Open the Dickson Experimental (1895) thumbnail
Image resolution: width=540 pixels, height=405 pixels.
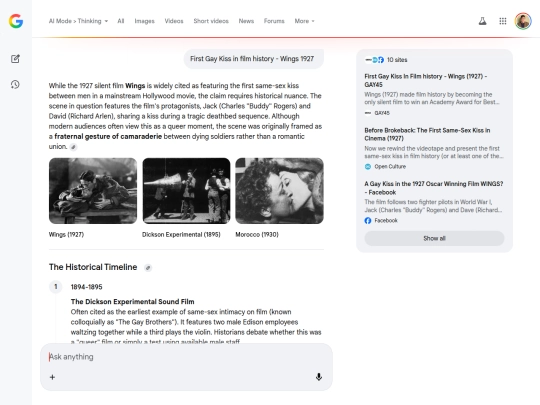pos(186,191)
